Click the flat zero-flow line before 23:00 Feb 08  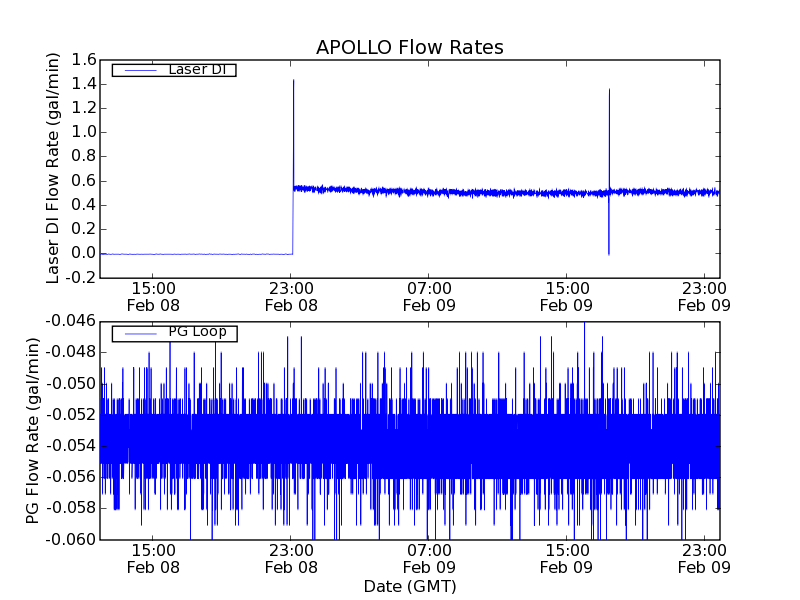coord(200,254)
